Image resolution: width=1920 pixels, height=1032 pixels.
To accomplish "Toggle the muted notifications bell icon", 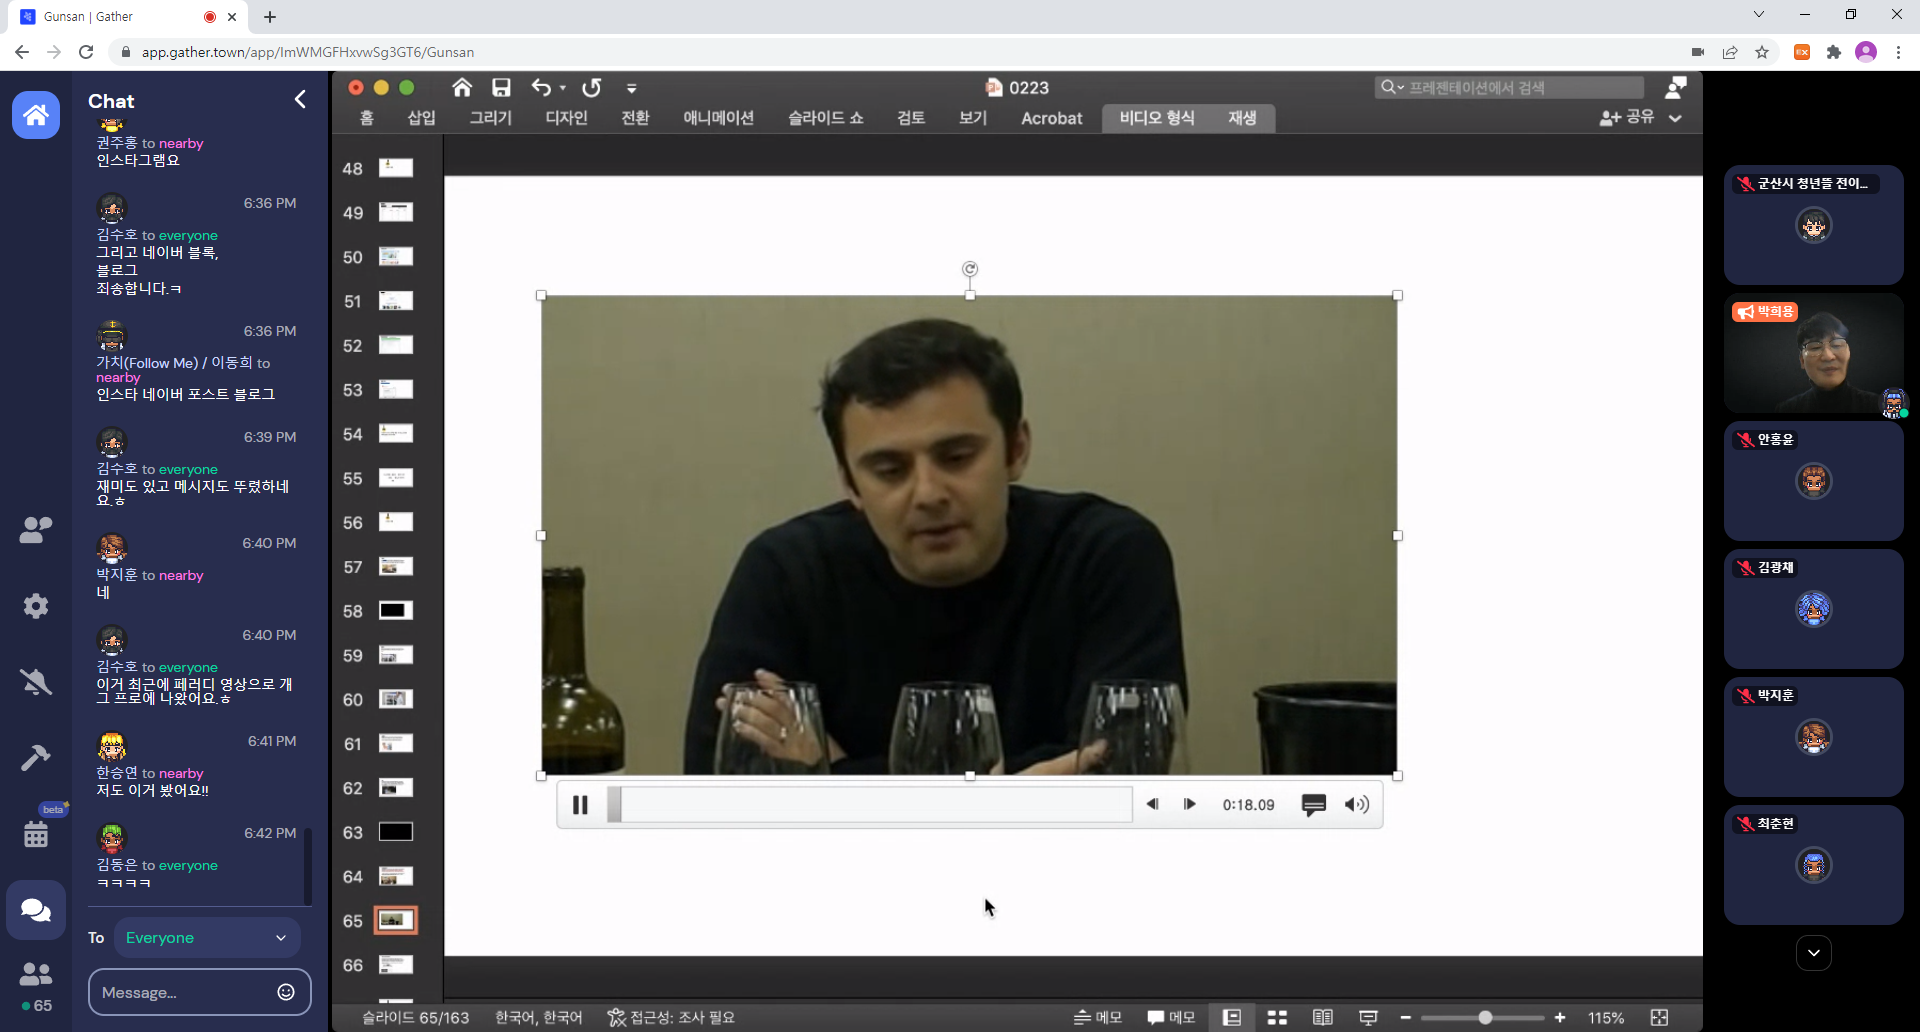I will point(36,682).
